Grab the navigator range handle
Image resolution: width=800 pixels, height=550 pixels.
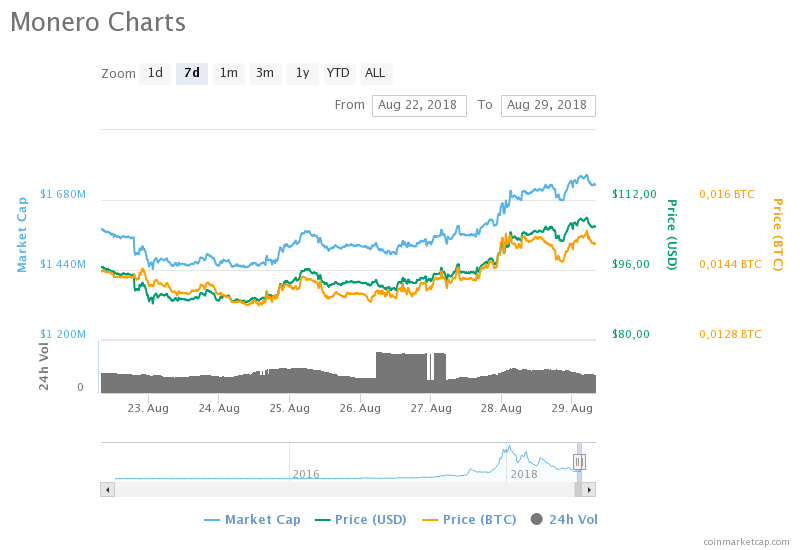579,462
